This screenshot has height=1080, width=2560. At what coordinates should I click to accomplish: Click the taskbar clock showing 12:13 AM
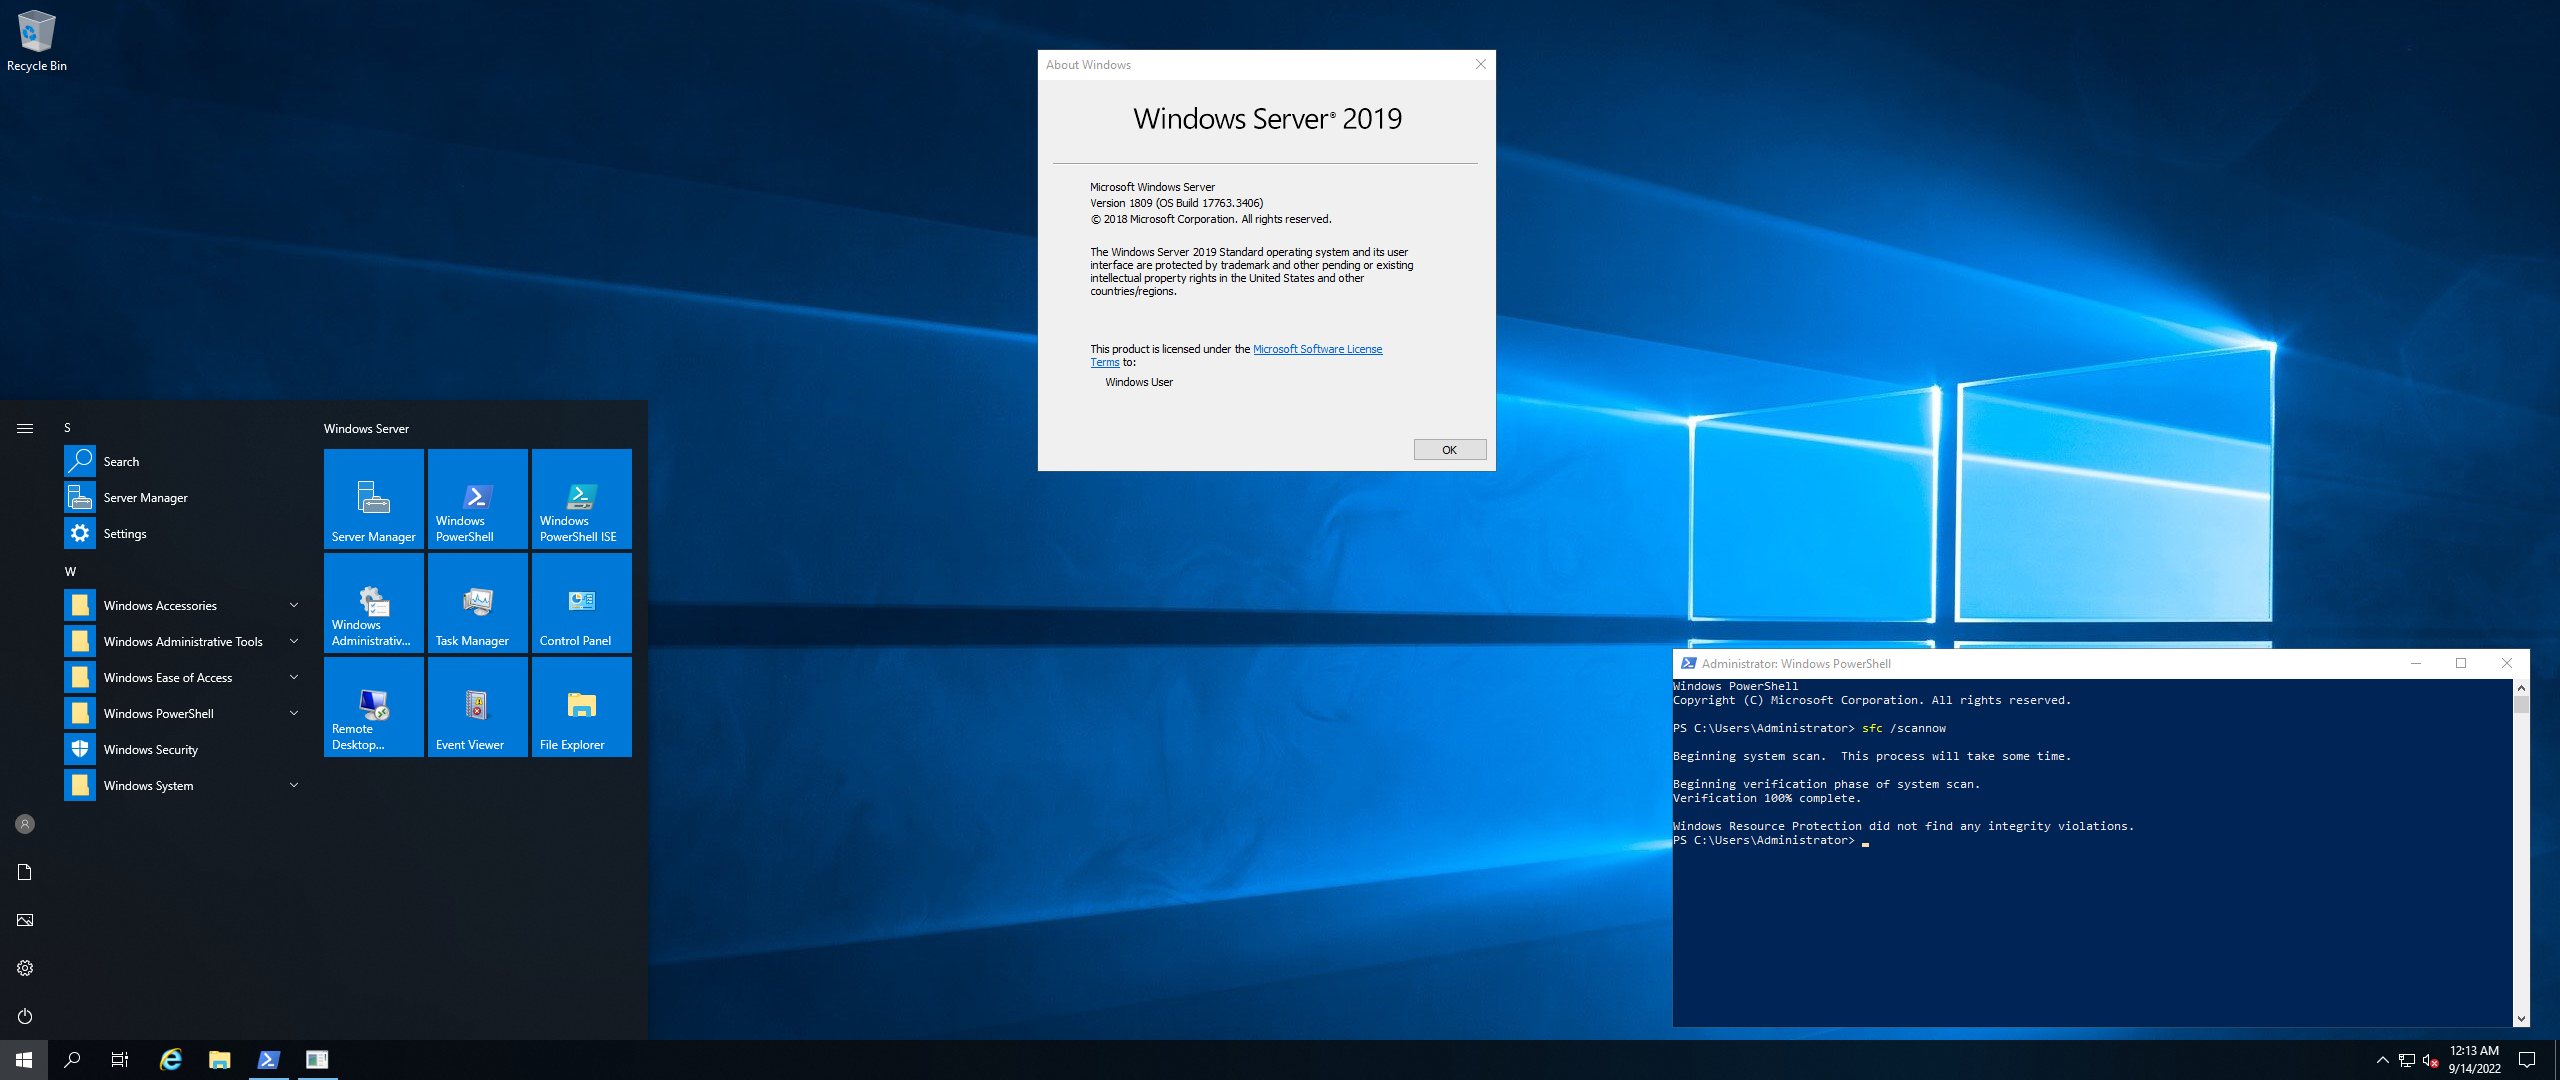coord(2474,1060)
